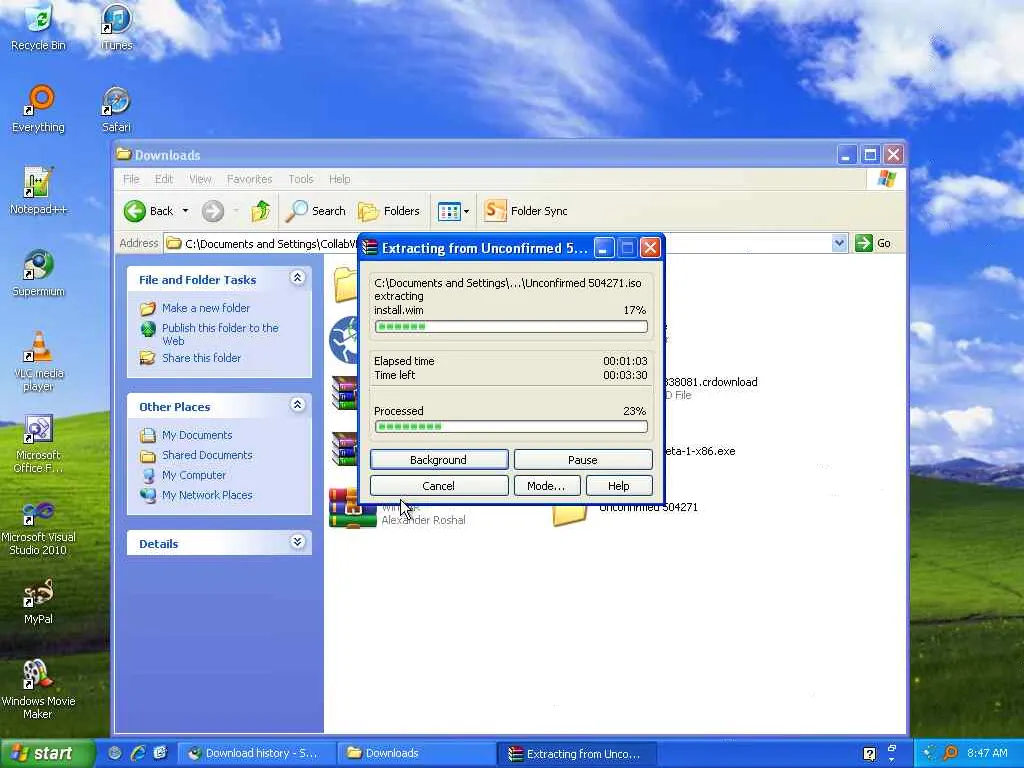Image resolution: width=1024 pixels, height=768 pixels.
Task: Click Download history taskbar button
Action: (x=255, y=753)
